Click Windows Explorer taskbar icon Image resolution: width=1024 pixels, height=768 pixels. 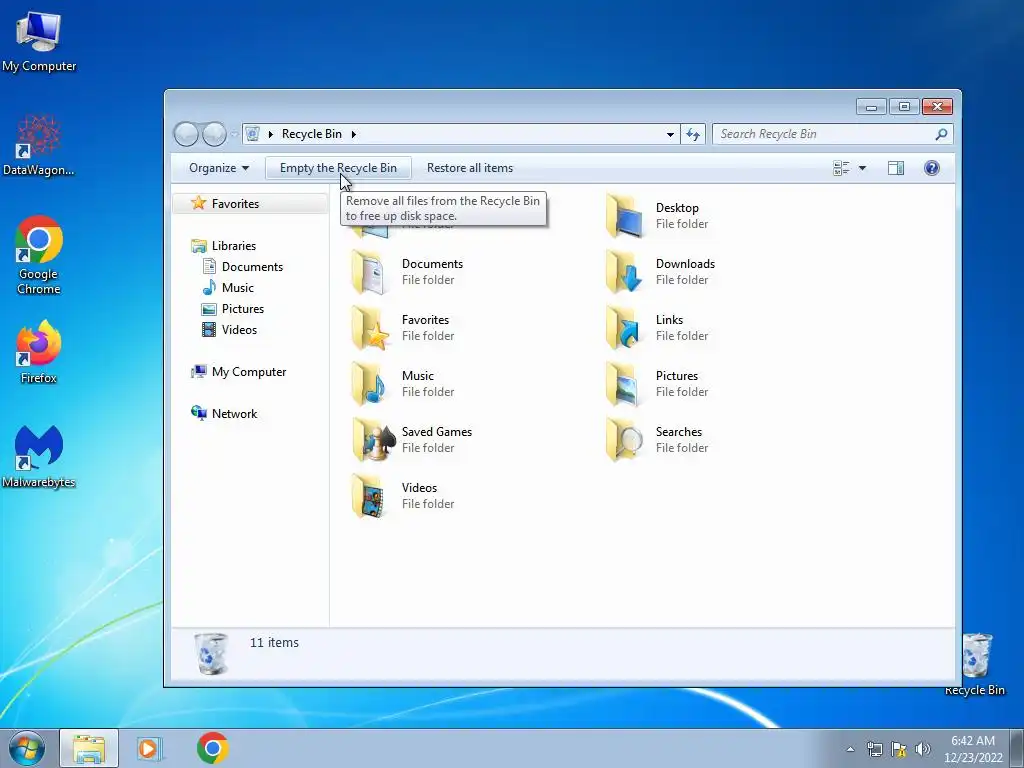click(89, 748)
